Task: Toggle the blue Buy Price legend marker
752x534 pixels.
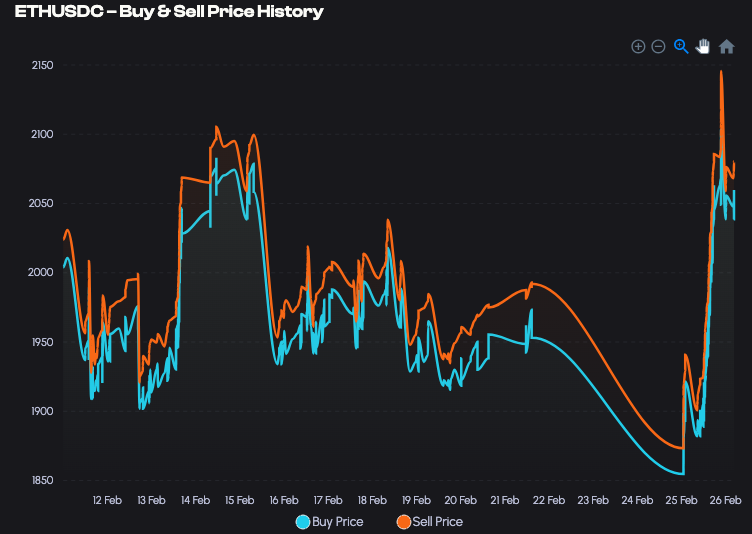Action: pos(303,522)
